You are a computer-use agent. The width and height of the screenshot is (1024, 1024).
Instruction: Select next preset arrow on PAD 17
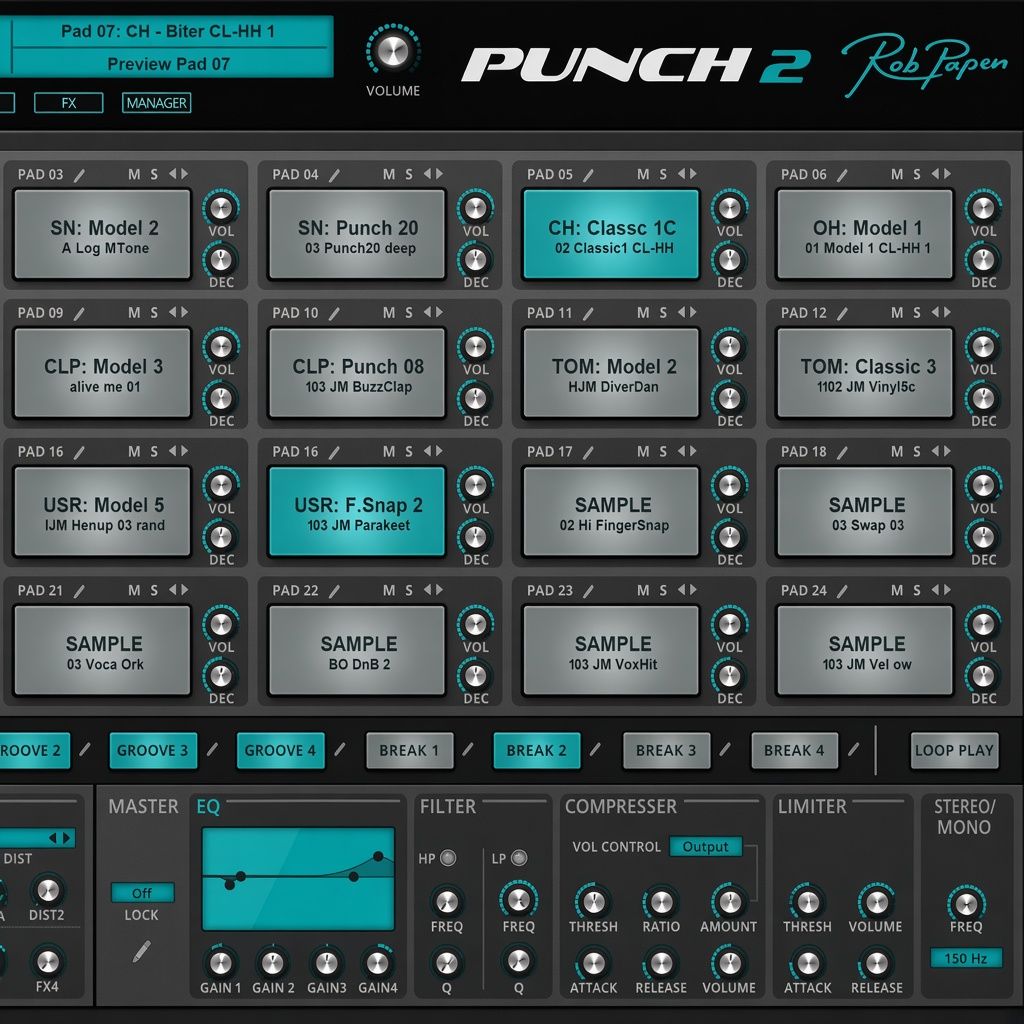tap(693, 451)
